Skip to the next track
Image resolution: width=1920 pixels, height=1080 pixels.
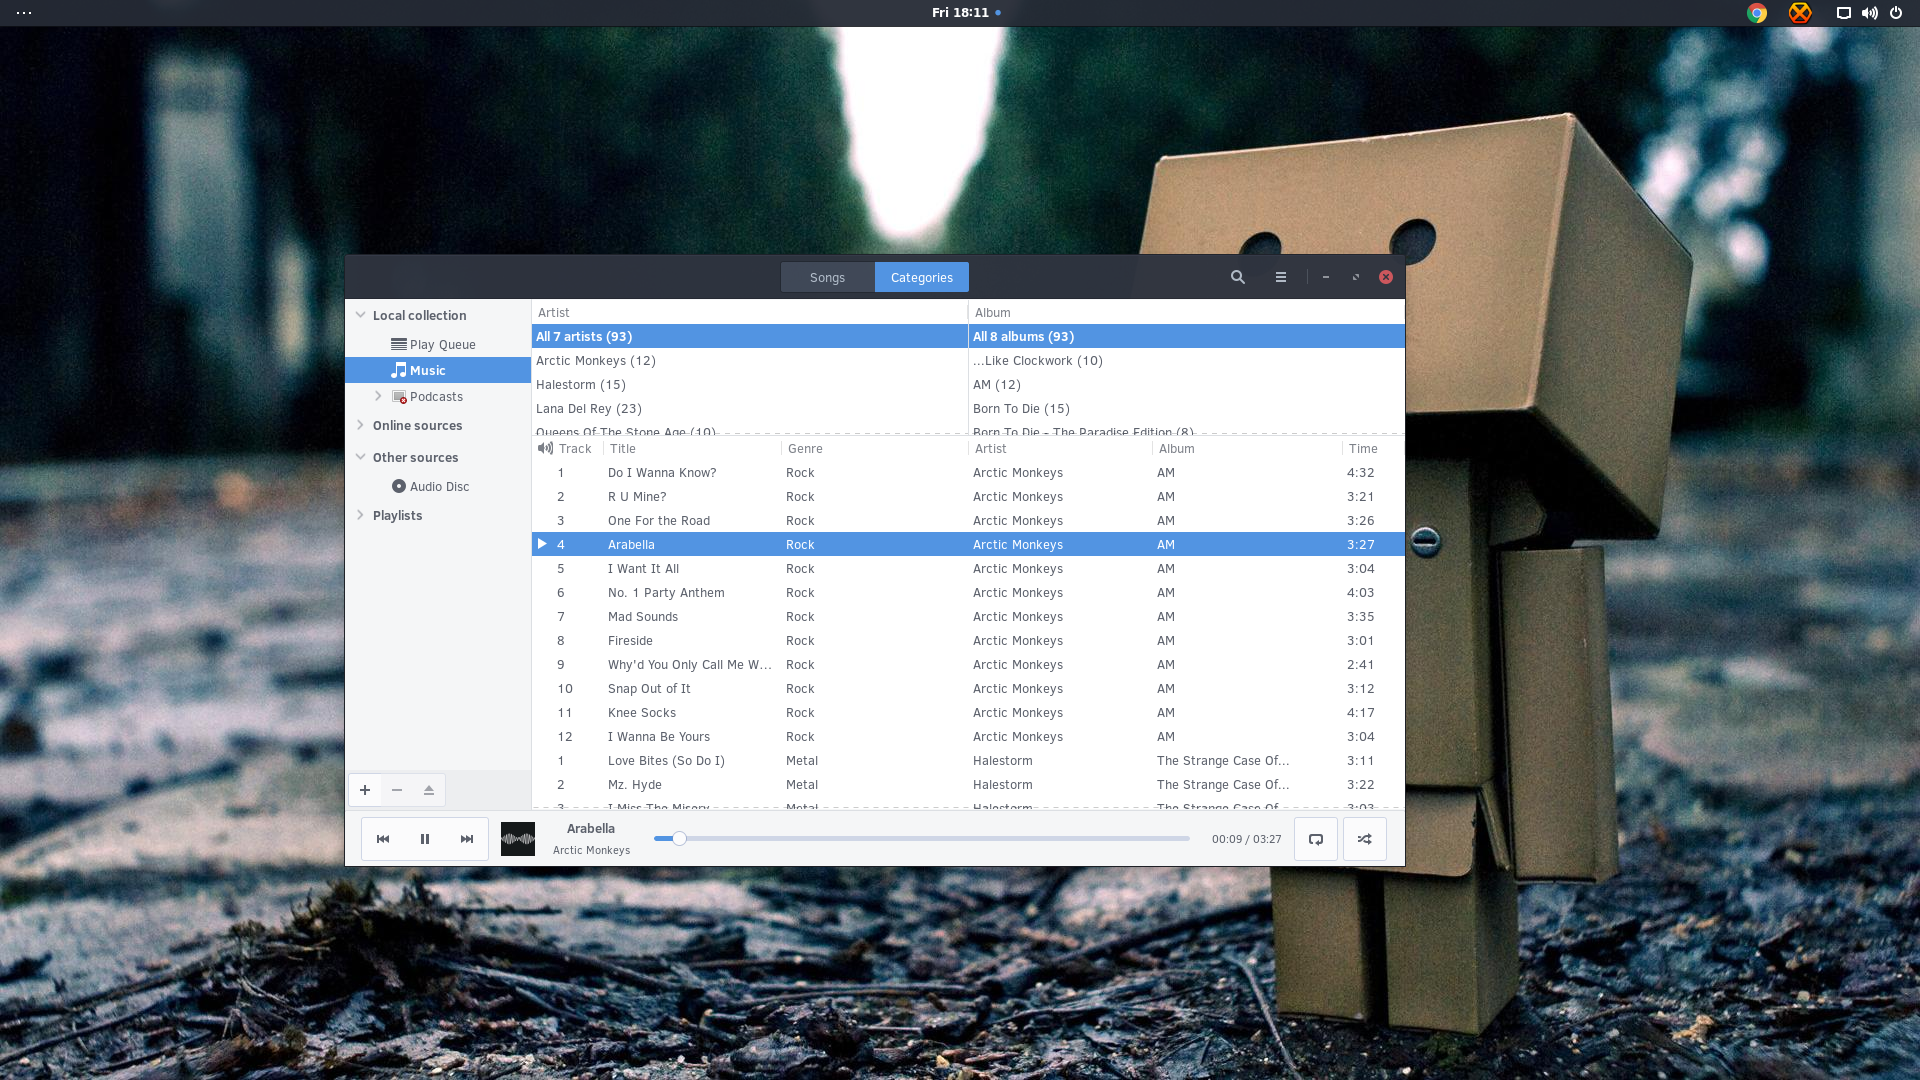point(467,839)
